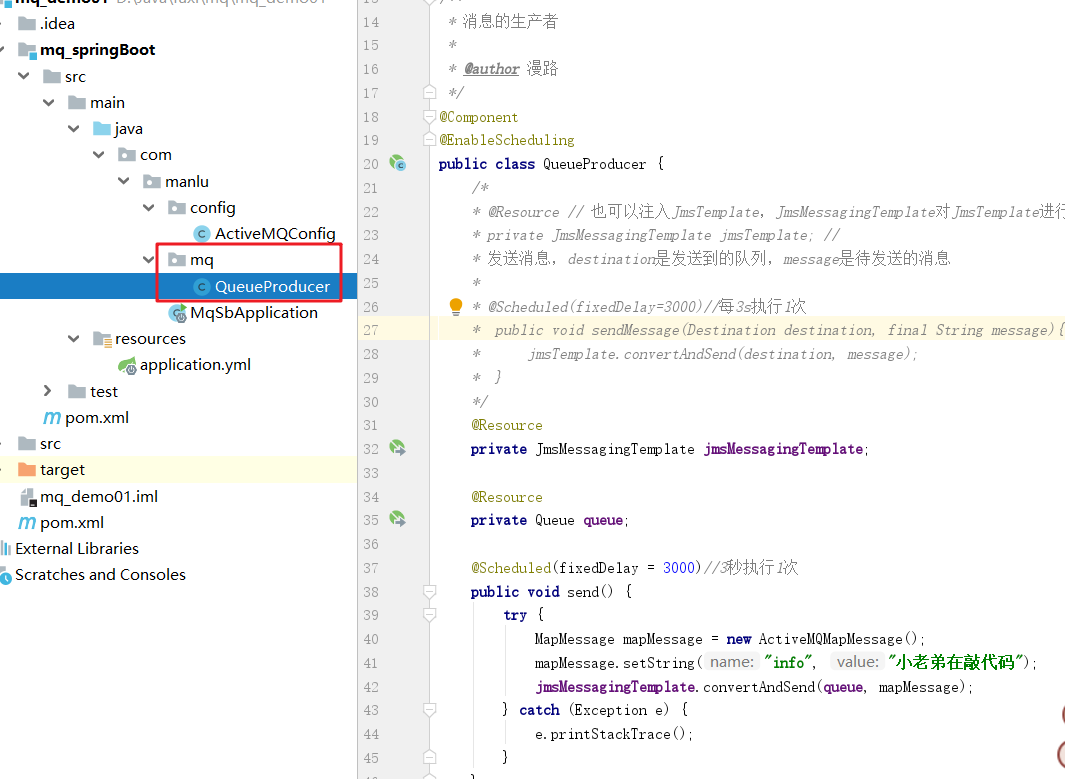Select the target folder row
This screenshot has width=1065, height=779.
[178, 470]
